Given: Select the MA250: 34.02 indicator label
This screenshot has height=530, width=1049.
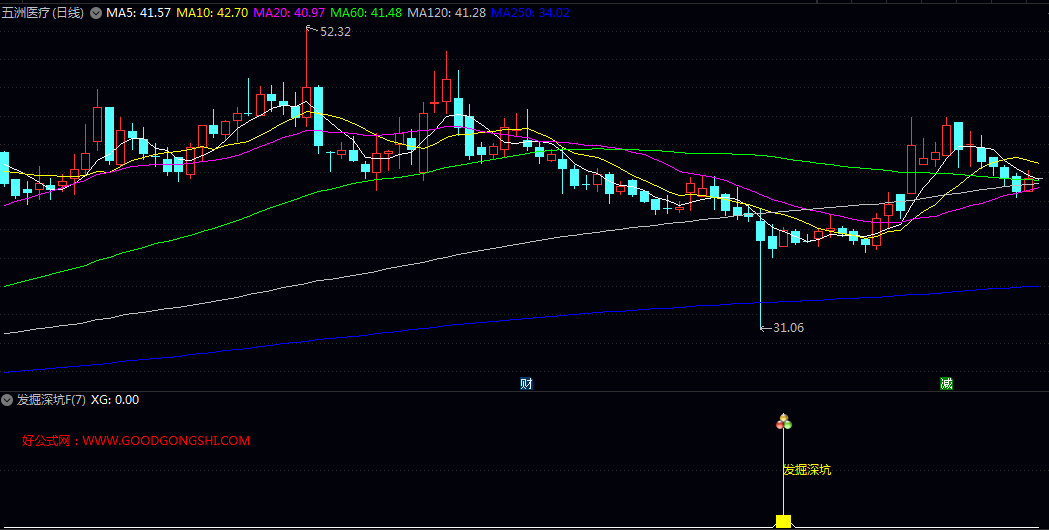Looking at the screenshot, I should [x=530, y=13].
